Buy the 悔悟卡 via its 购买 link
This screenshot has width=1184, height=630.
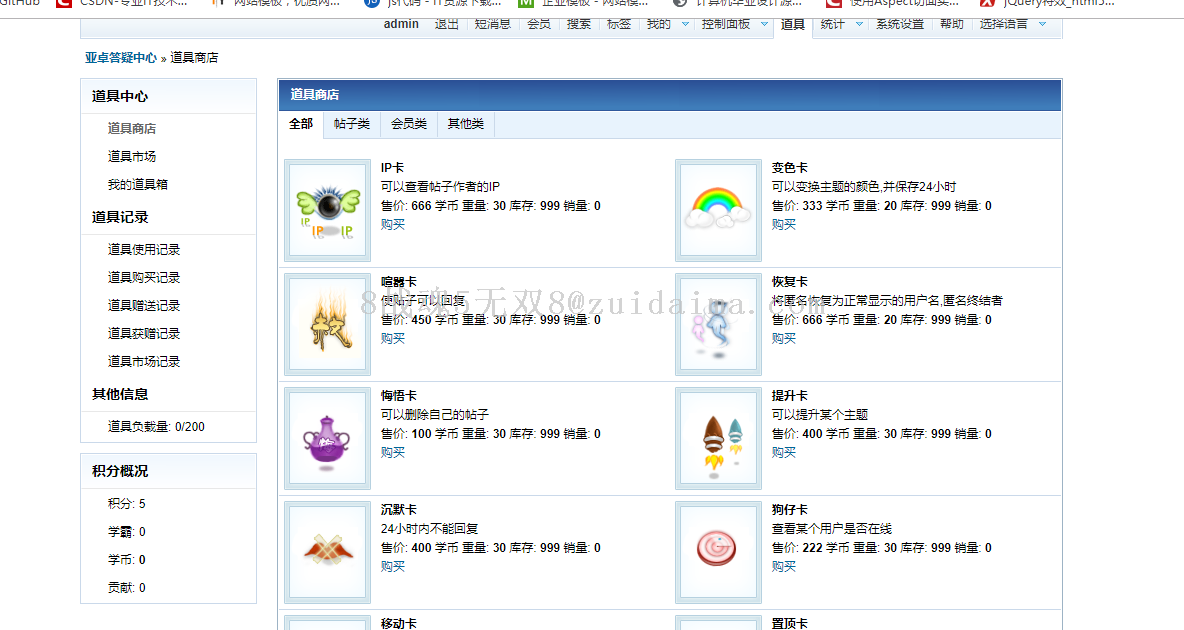pos(393,452)
